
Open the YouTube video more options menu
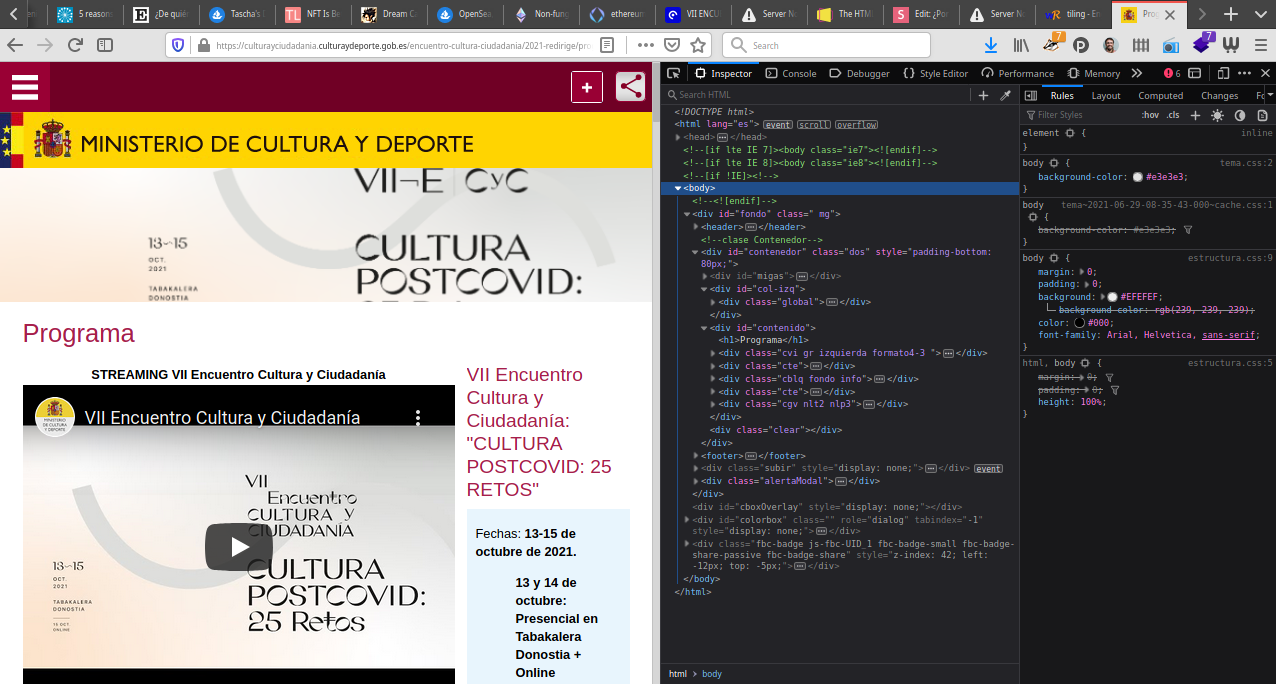419,418
